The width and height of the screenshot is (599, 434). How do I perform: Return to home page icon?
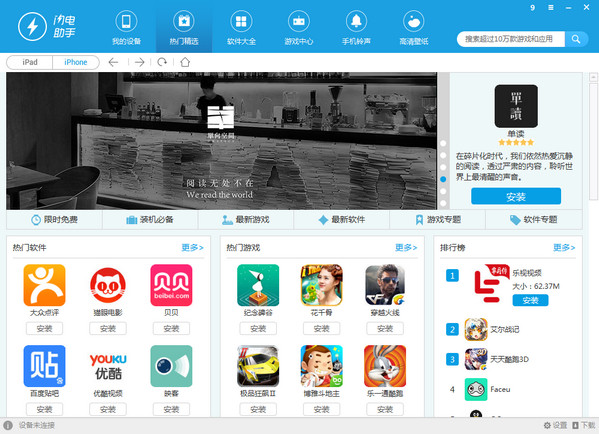pos(185,62)
